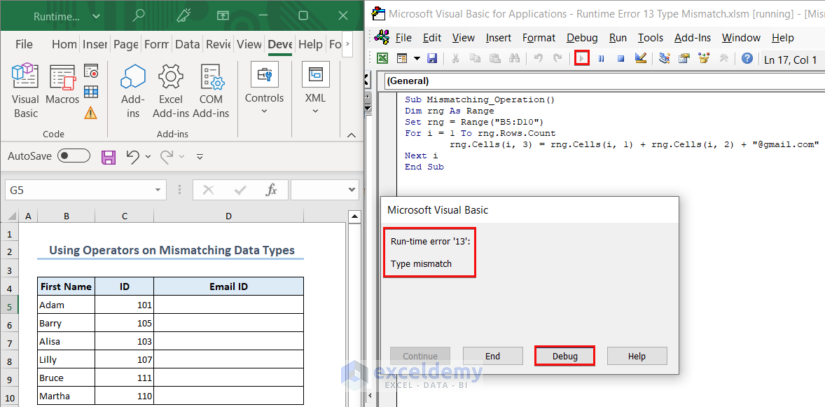Open Project Explorer from VBA toolbar
The height and width of the screenshot is (407, 825).
click(665, 58)
